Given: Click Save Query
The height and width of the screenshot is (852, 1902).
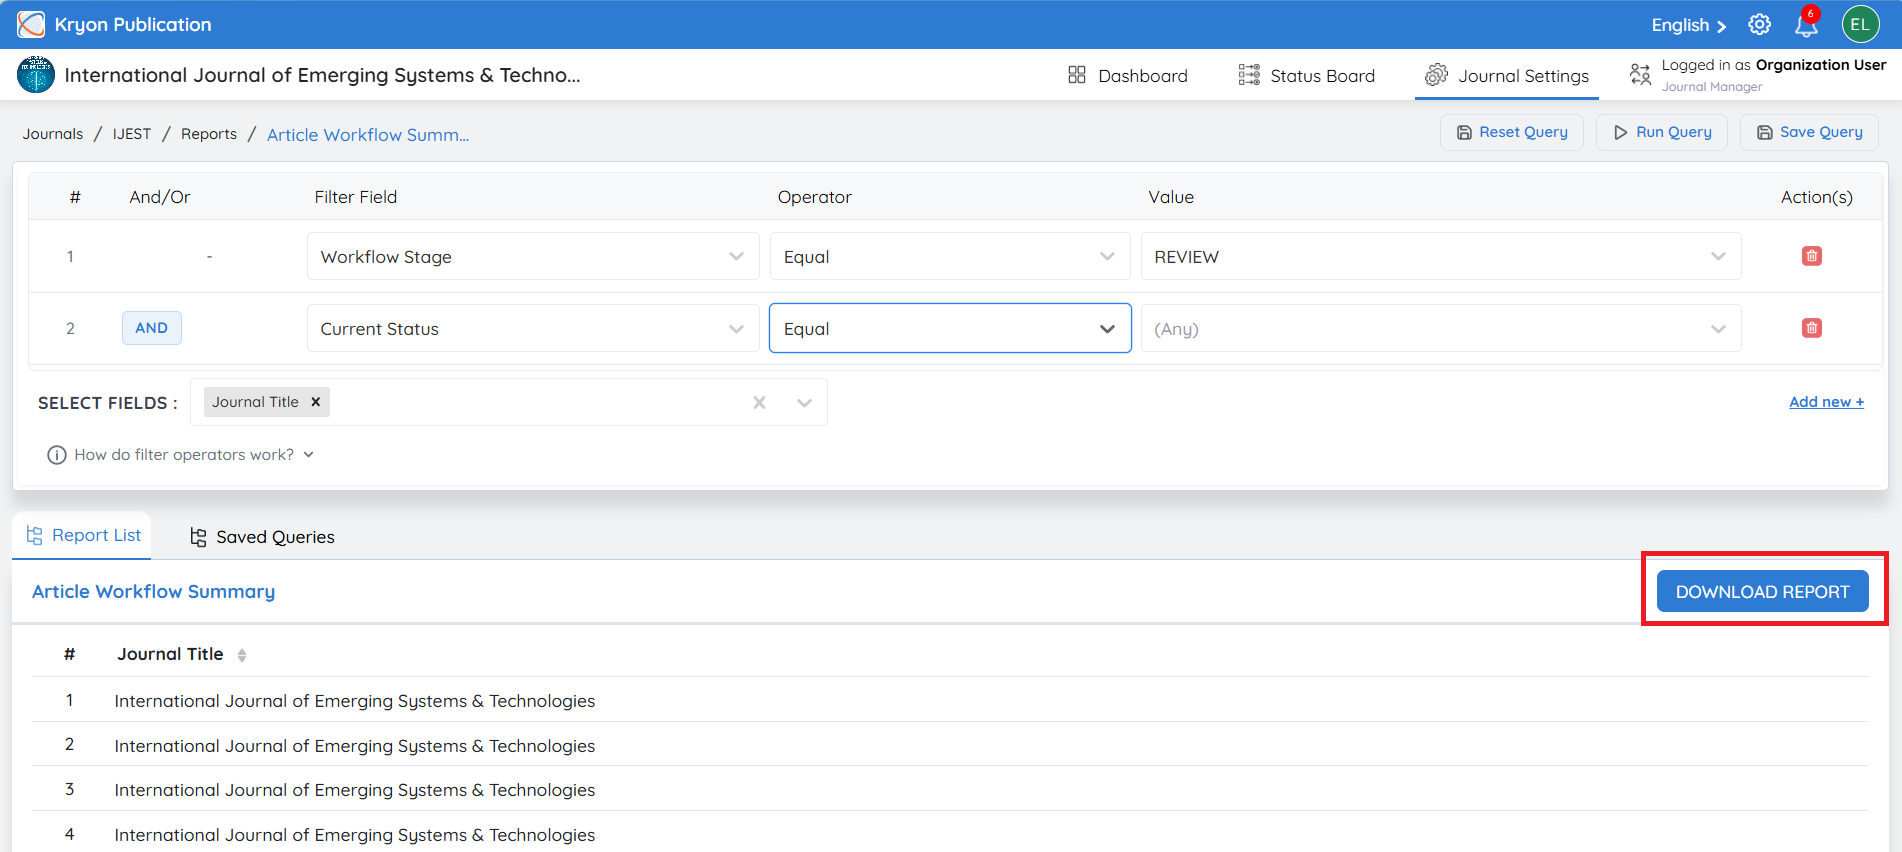Looking at the screenshot, I should tap(1810, 132).
